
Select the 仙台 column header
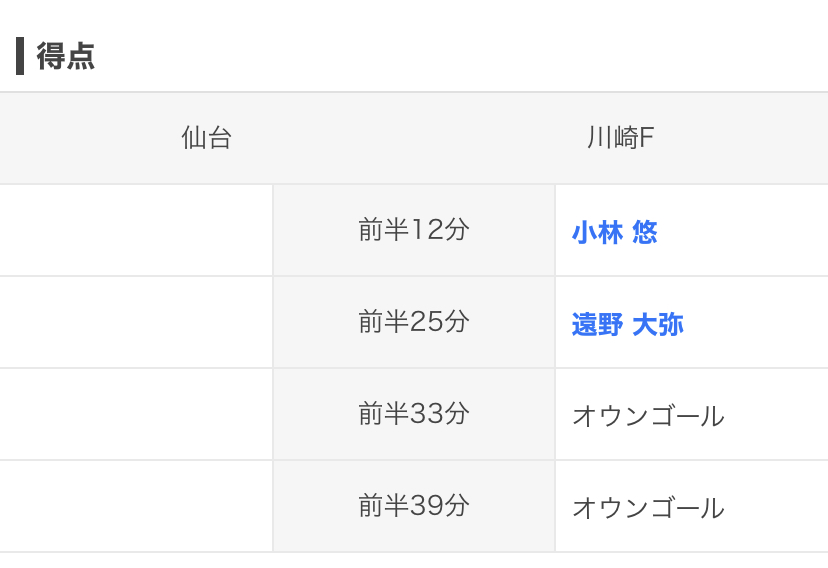[206, 138]
